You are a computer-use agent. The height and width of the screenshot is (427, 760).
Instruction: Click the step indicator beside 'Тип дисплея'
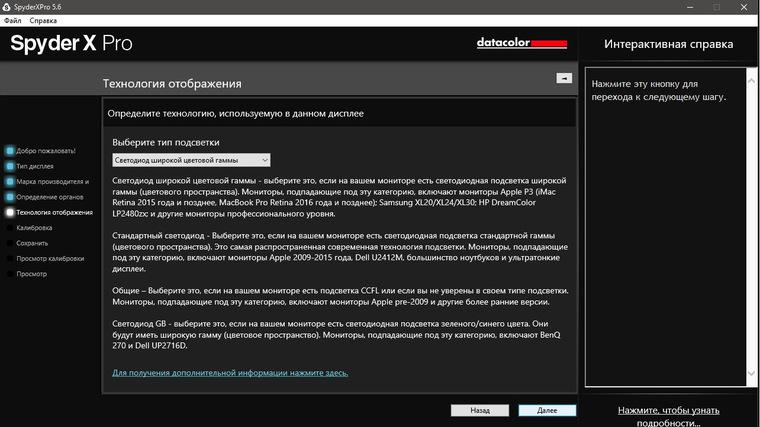[x=10, y=166]
